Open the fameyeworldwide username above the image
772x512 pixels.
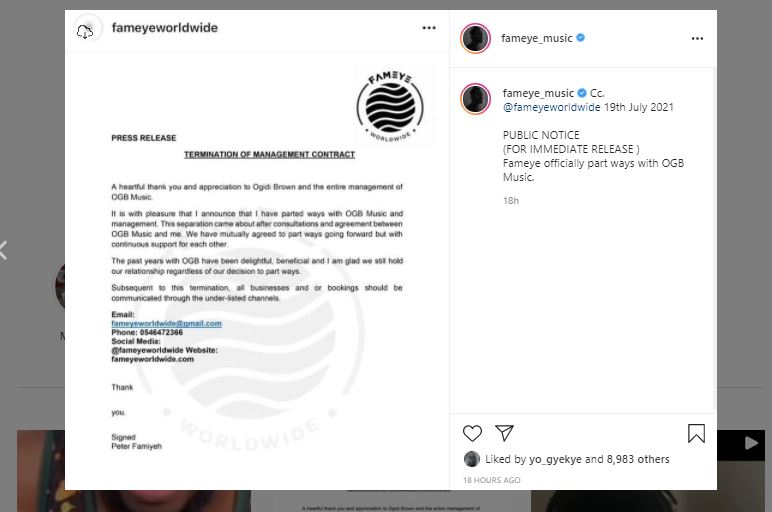coord(164,28)
